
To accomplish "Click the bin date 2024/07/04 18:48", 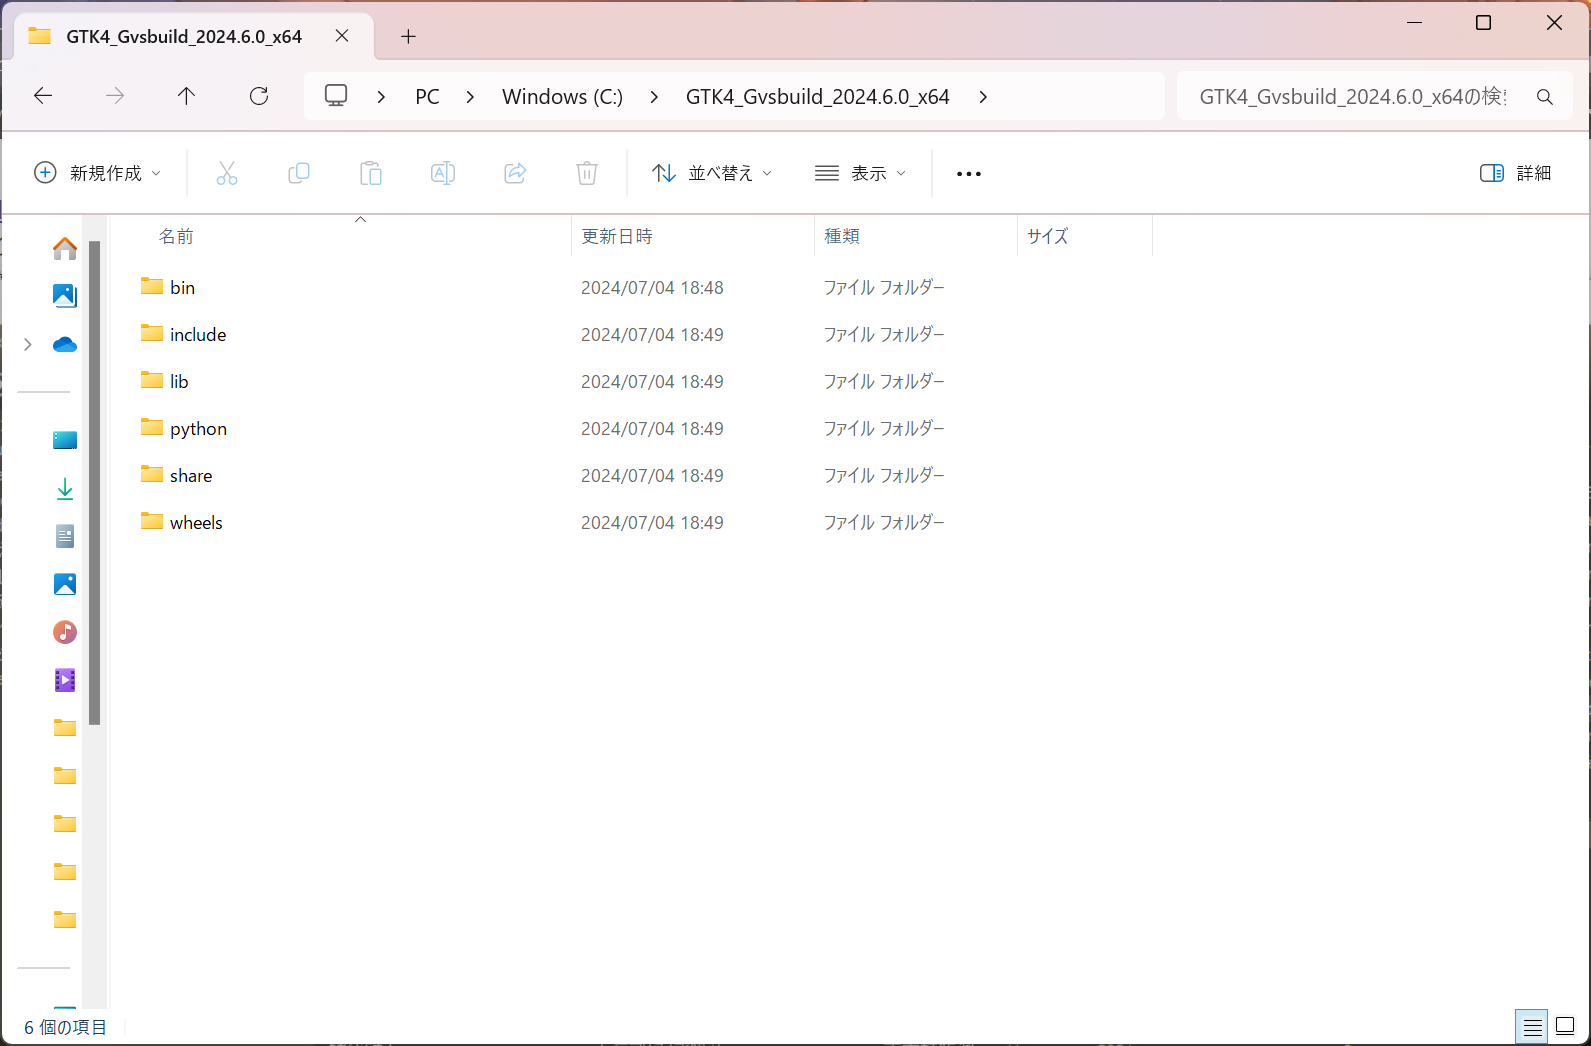I will pos(652,287).
